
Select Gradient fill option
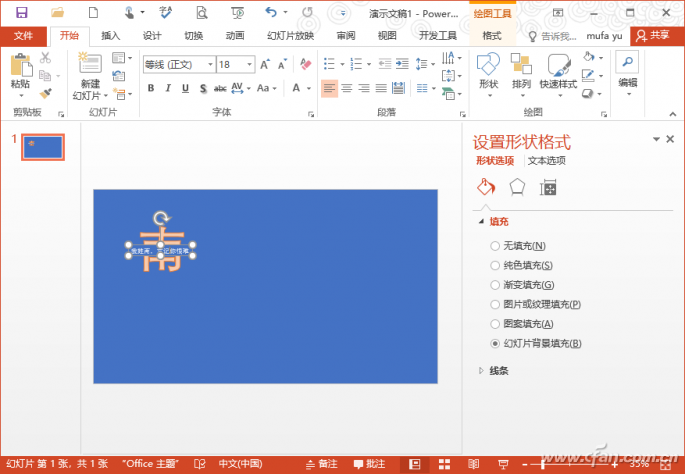coord(522,285)
